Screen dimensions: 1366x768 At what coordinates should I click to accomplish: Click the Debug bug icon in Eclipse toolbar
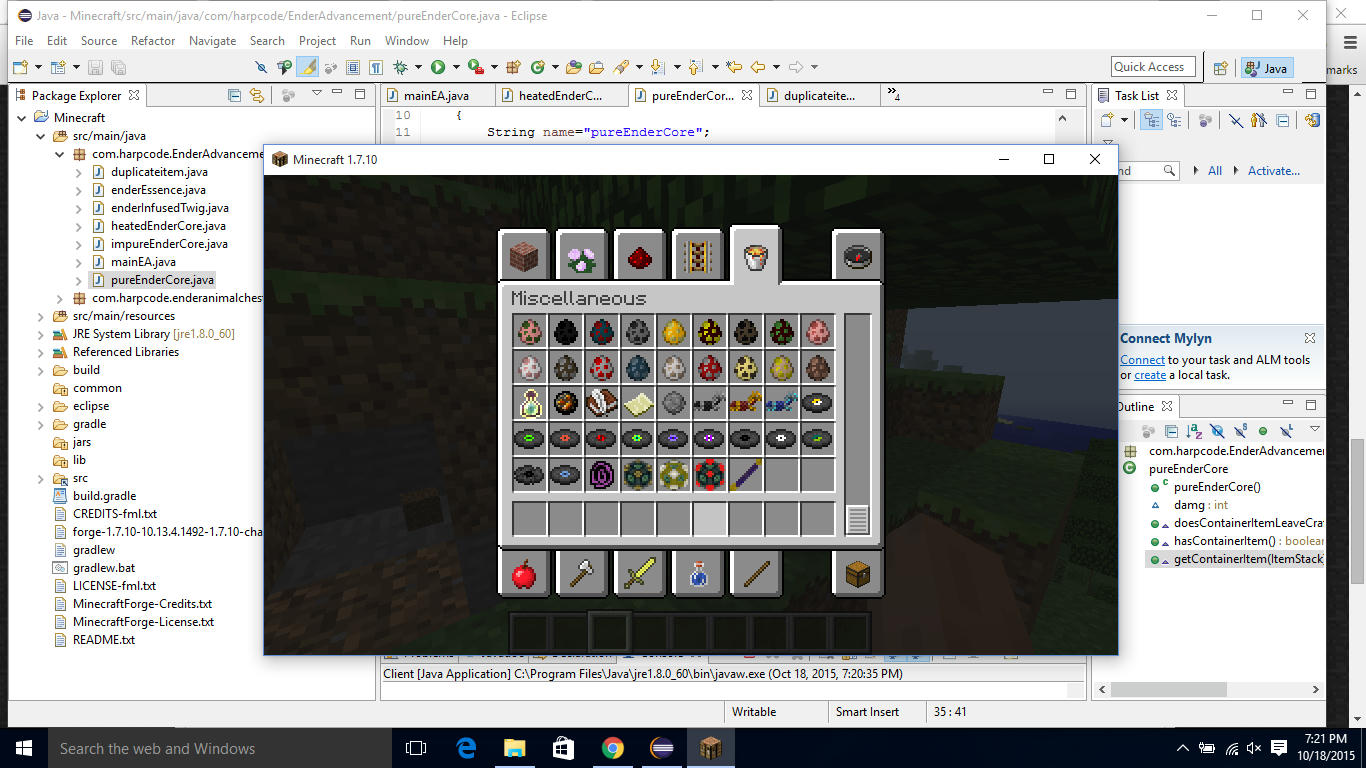401,67
